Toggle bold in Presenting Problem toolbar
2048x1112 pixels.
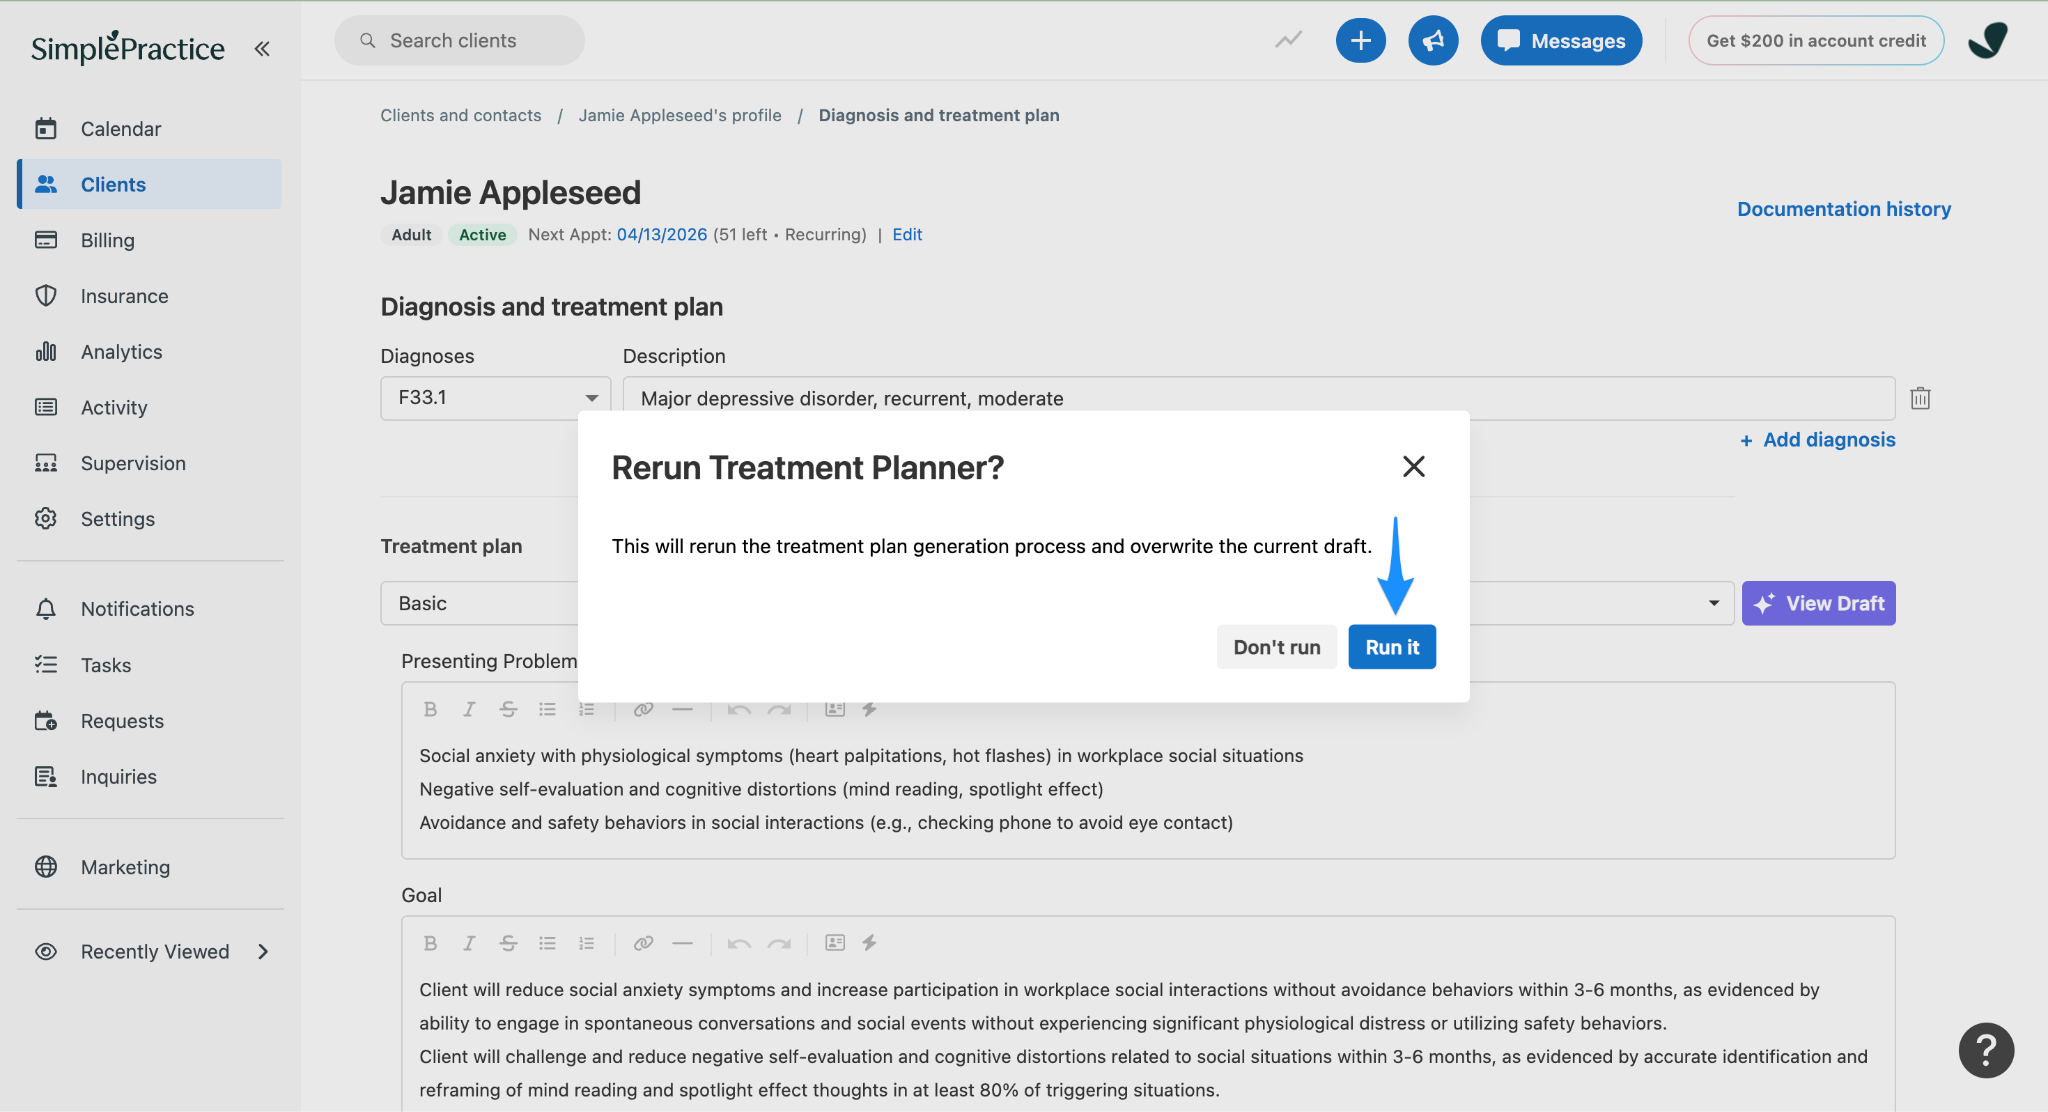(430, 709)
